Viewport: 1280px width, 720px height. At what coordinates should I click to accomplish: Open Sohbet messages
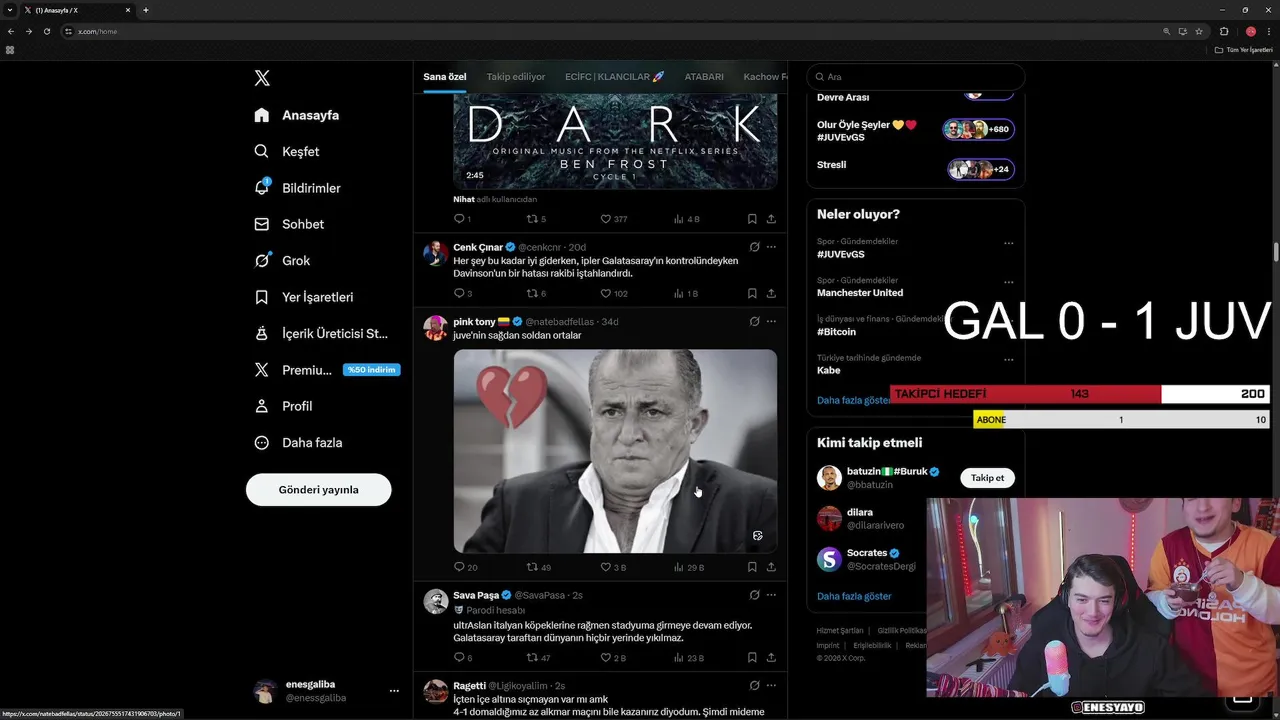(289, 224)
